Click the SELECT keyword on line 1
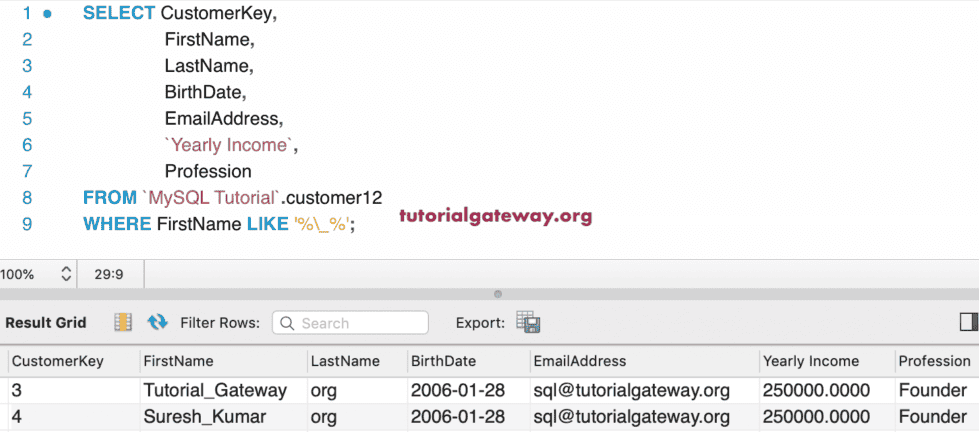Viewport: 979px width, 432px height. coord(119,13)
